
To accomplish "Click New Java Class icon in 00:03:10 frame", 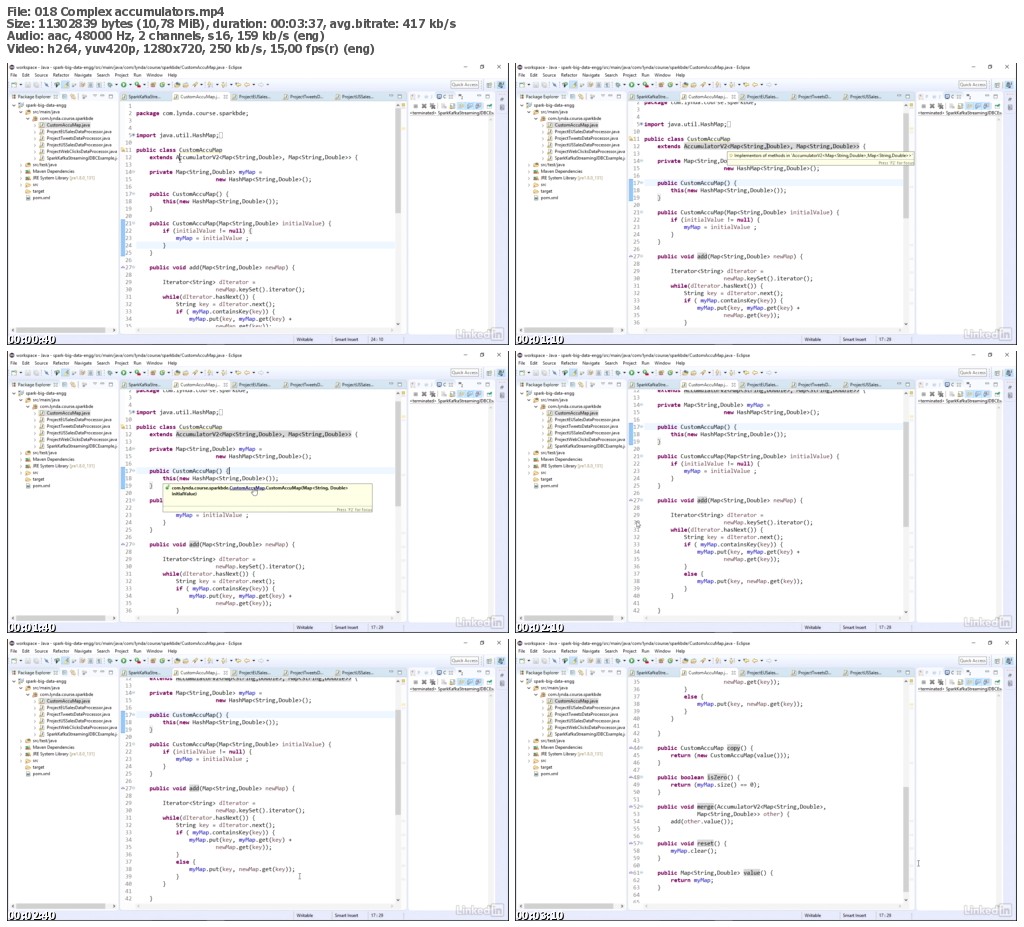I will click(670, 660).
